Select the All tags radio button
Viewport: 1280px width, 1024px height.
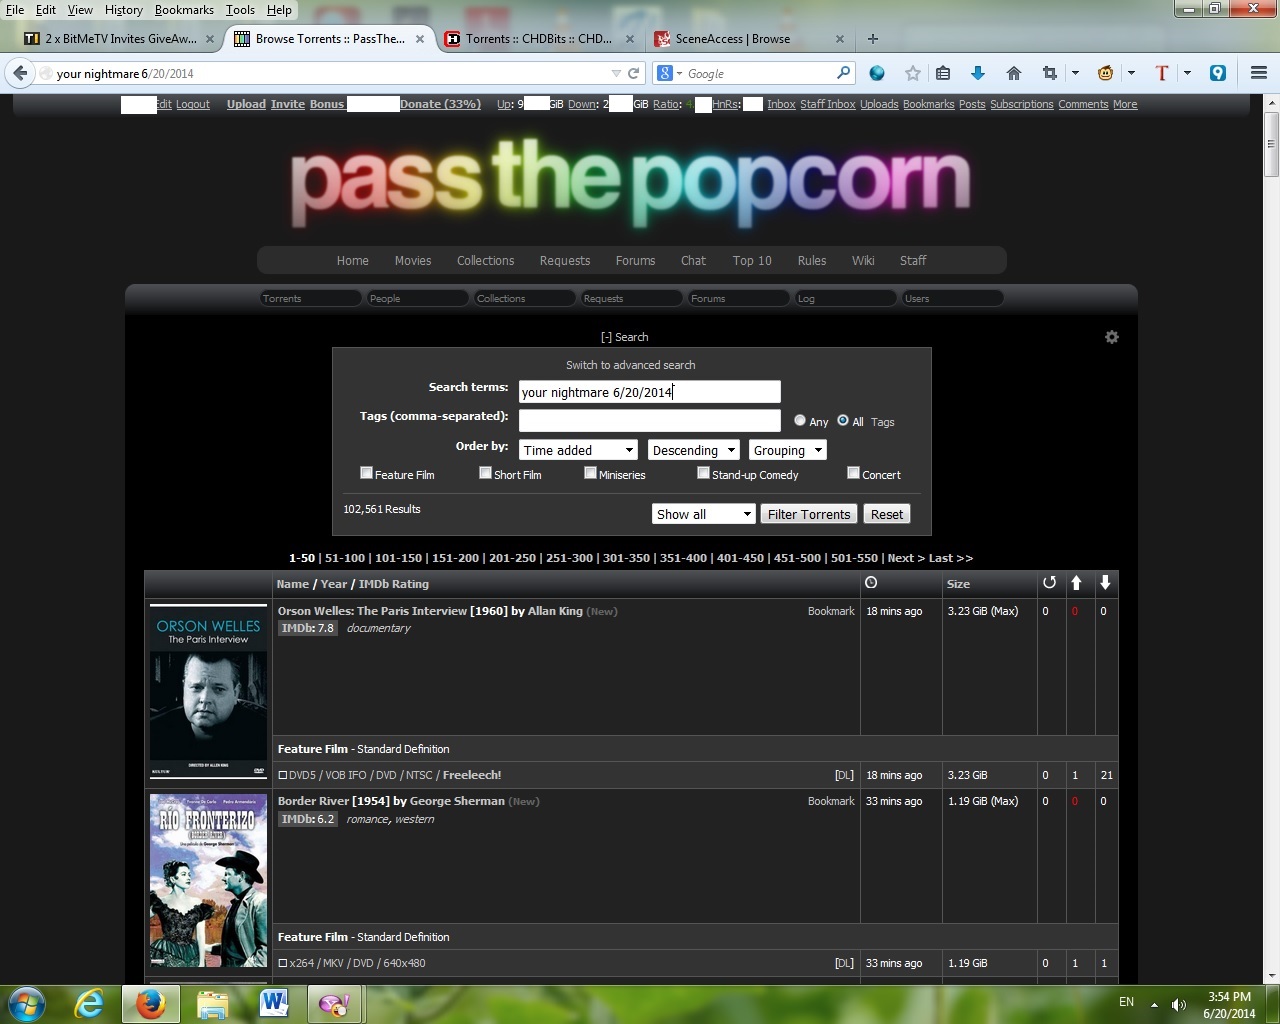(843, 420)
